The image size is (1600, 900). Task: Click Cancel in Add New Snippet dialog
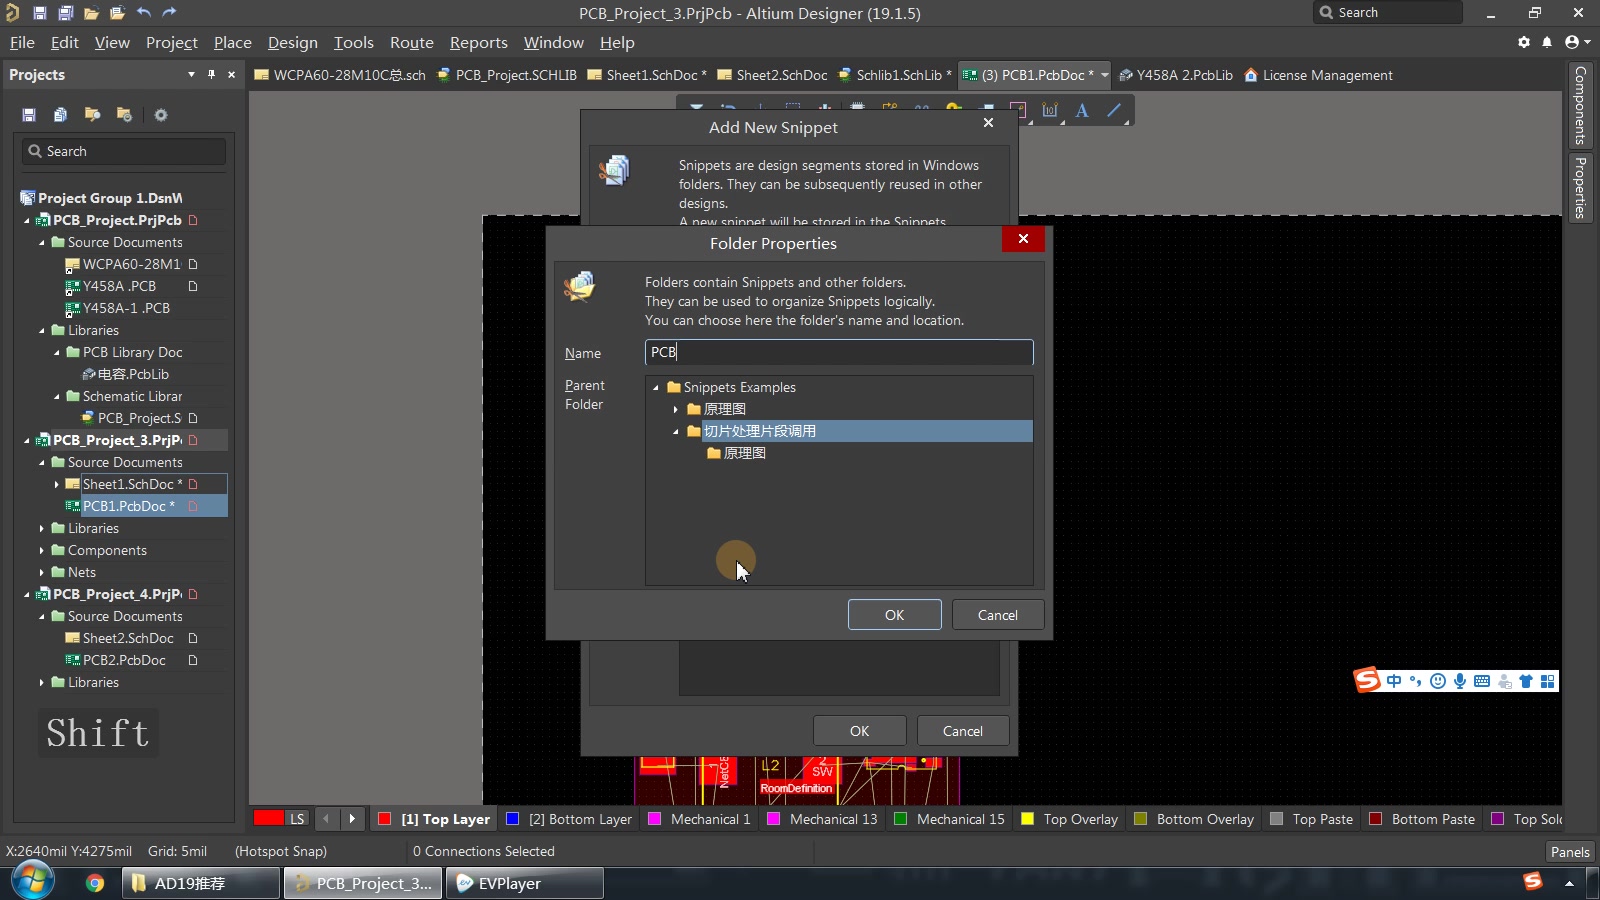(963, 731)
